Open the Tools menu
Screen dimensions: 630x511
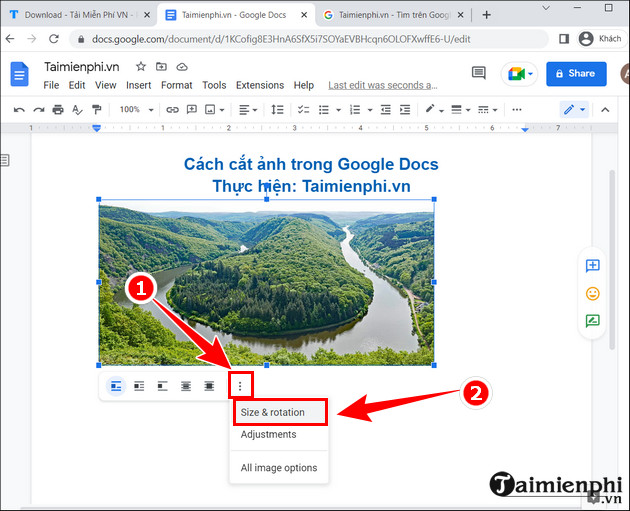tap(214, 85)
